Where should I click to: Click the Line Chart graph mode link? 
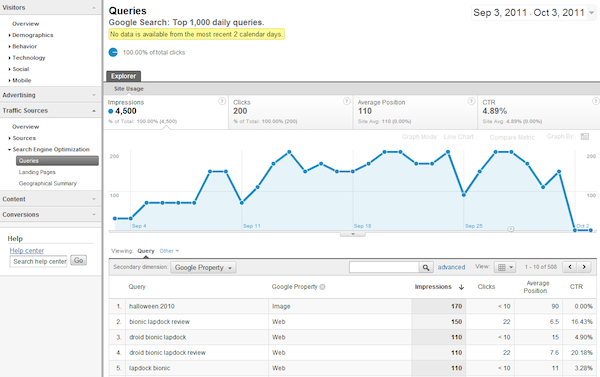[458, 137]
